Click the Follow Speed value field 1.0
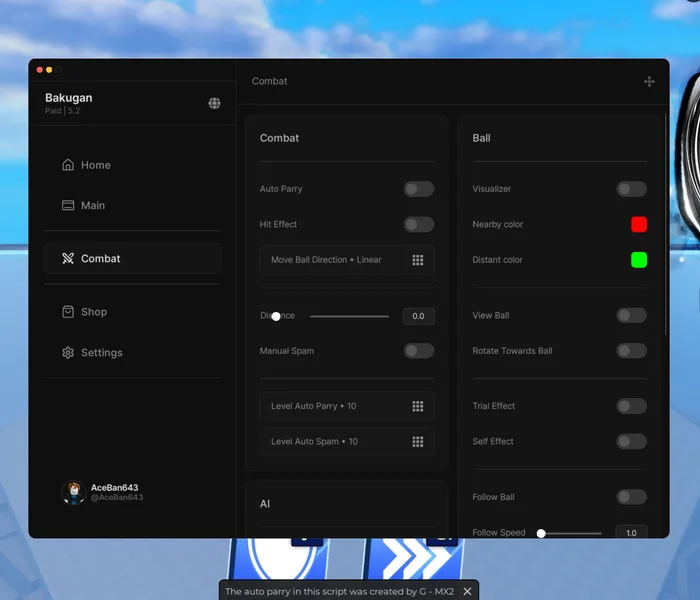700x600 pixels. coord(631,532)
